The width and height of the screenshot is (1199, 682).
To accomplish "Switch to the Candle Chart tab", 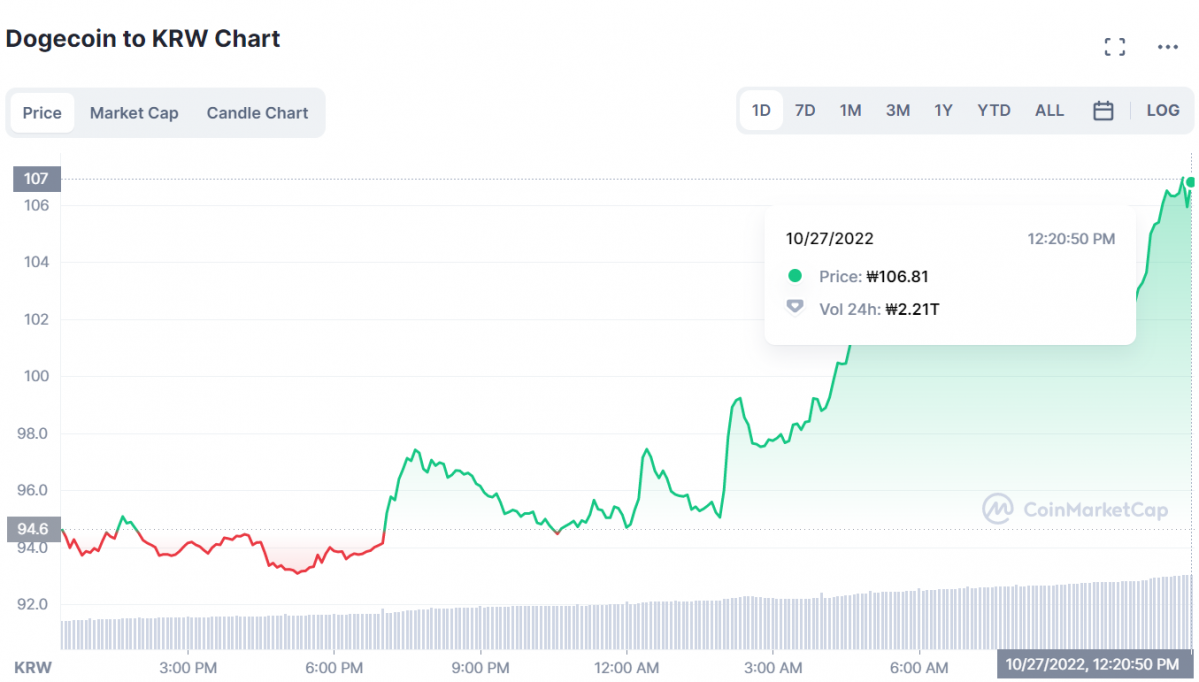I will tap(257, 113).
